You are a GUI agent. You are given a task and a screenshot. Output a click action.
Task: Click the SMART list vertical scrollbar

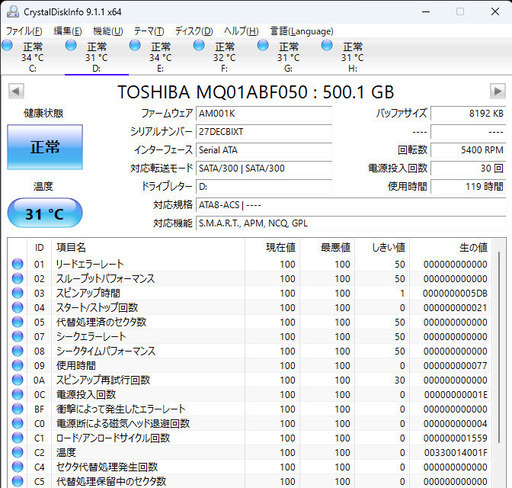coord(499,347)
